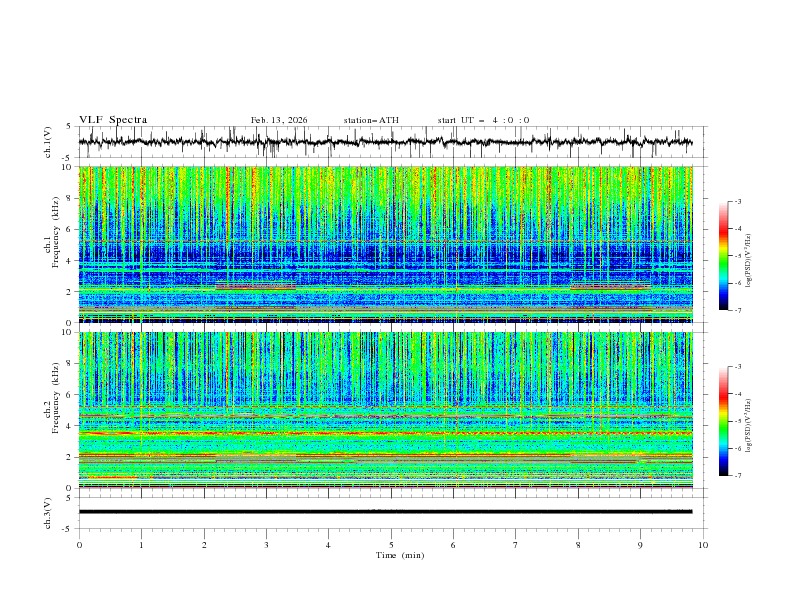The height and width of the screenshot is (612, 792).
Task: Click the VLF Spectra title text
Action: click(x=113, y=120)
